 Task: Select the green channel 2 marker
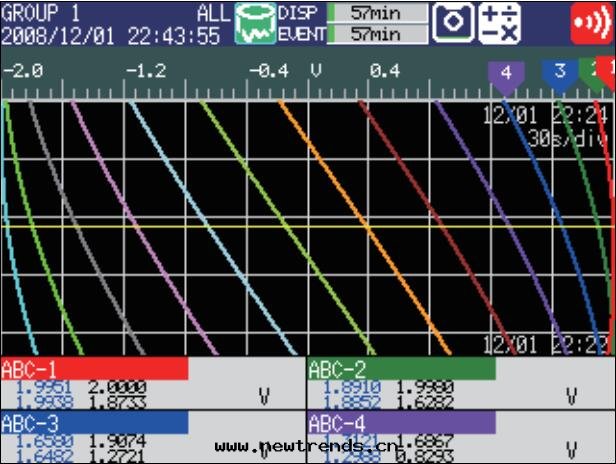coord(588,75)
